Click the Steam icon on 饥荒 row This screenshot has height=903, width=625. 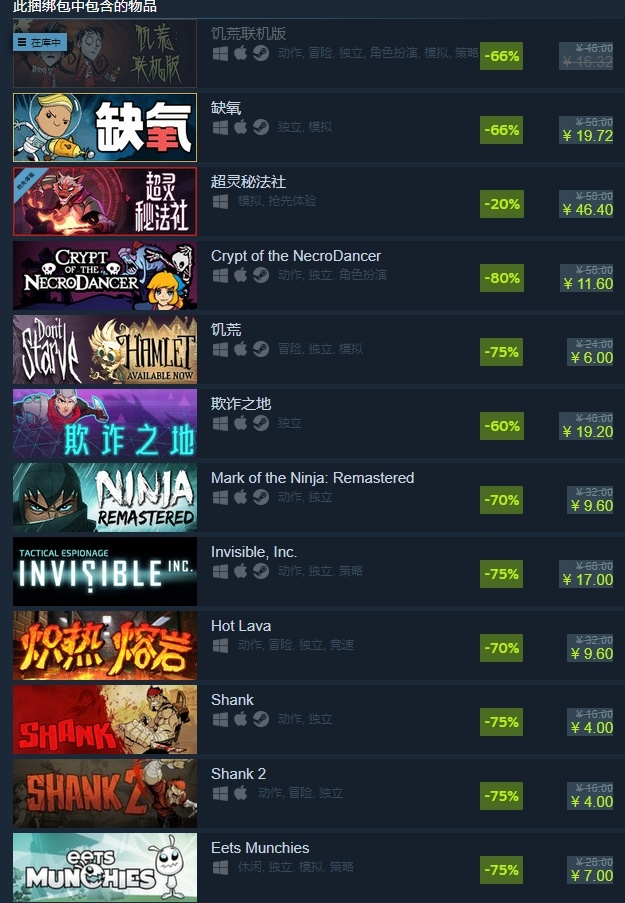tap(261, 349)
